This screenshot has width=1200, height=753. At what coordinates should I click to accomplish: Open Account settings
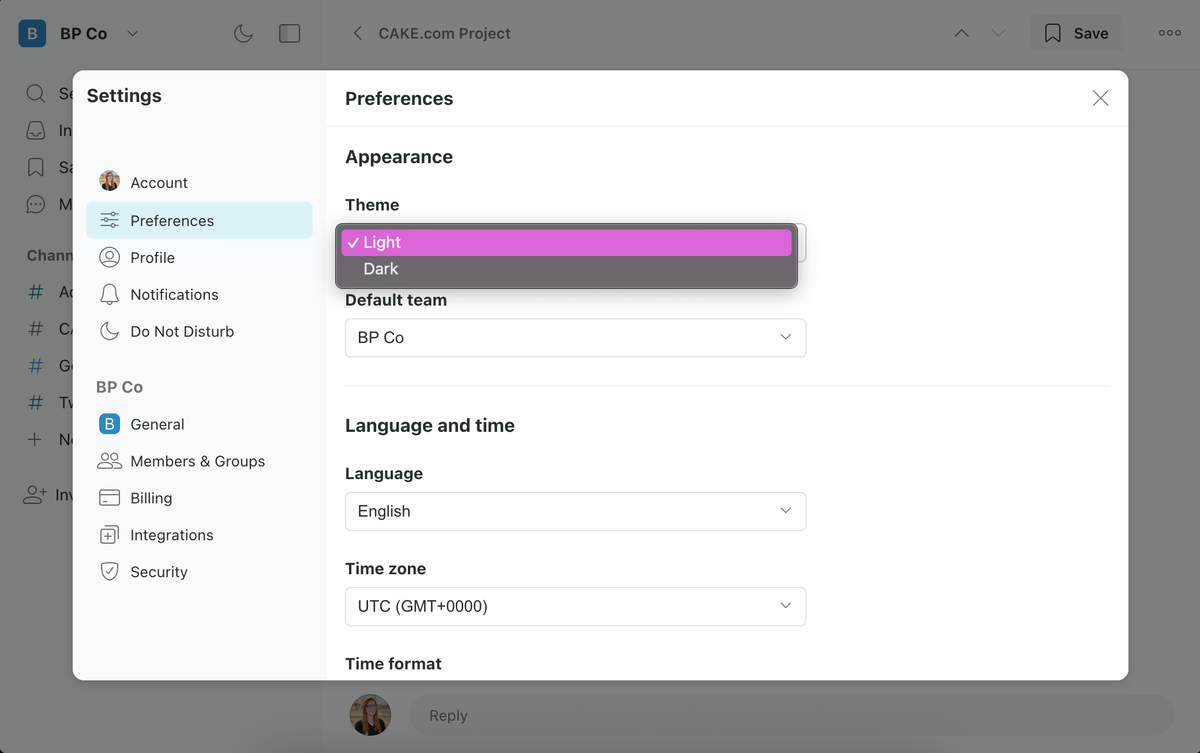[x=158, y=183]
